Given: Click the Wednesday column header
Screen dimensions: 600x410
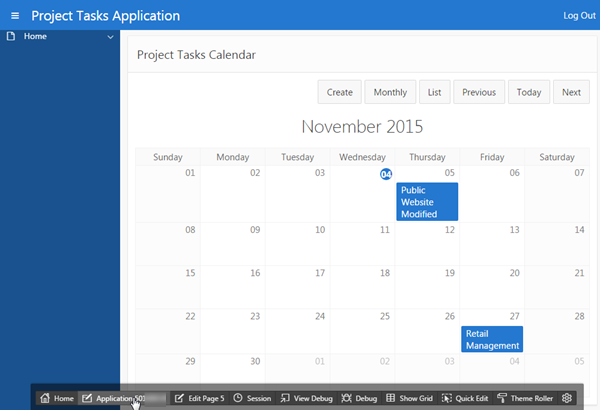Looking at the screenshot, I should coord(362,157).
